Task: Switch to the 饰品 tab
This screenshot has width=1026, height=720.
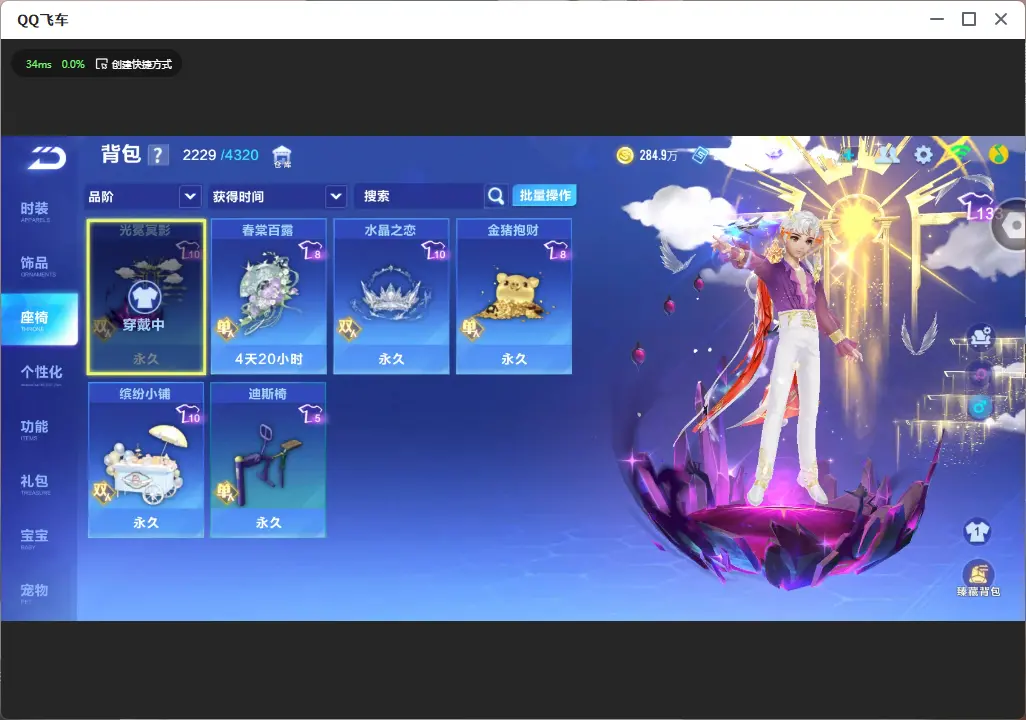Action: [35, 264]
